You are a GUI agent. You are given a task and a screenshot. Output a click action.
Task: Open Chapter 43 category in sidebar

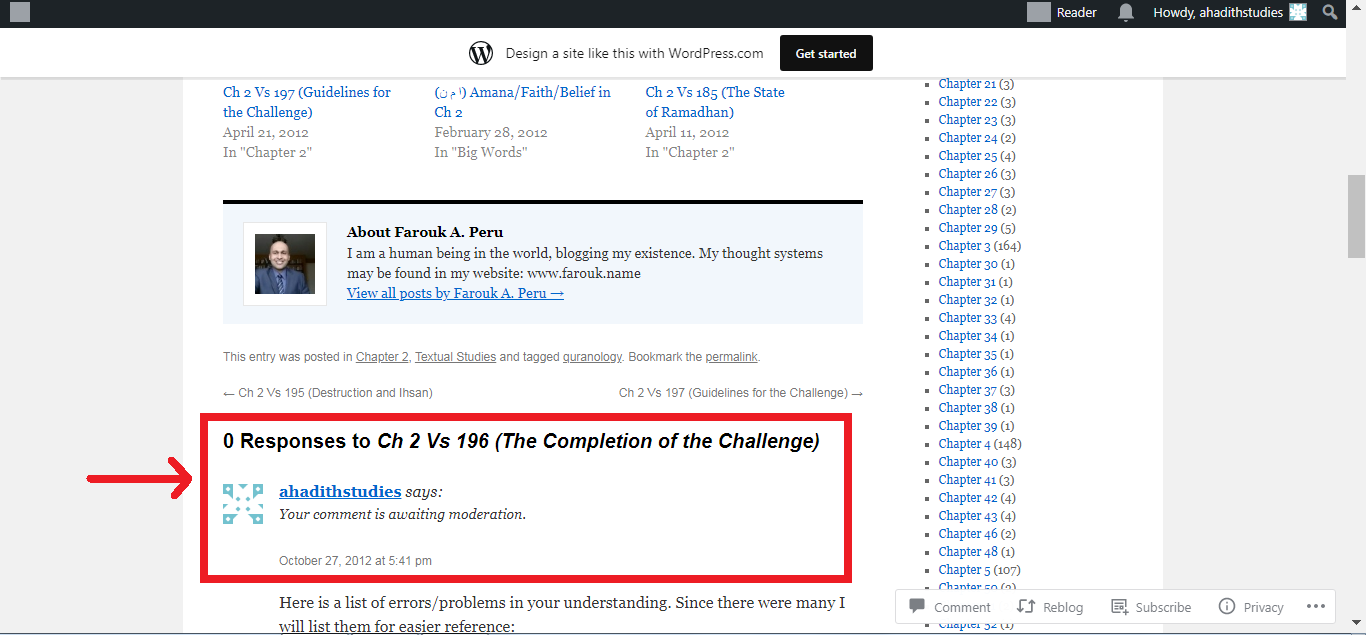(x=967, y=516)
